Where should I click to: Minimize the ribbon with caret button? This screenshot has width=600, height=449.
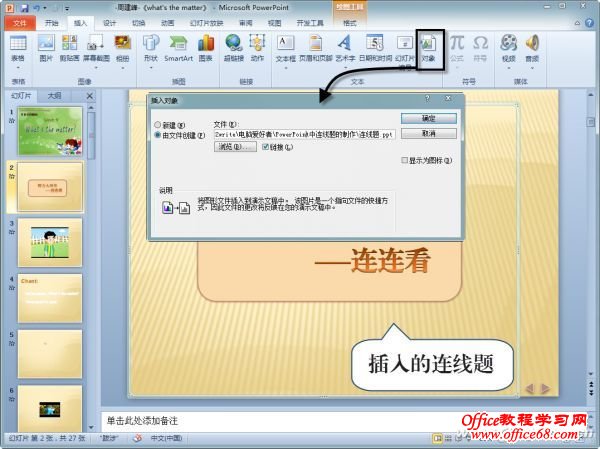pos(577,23)
